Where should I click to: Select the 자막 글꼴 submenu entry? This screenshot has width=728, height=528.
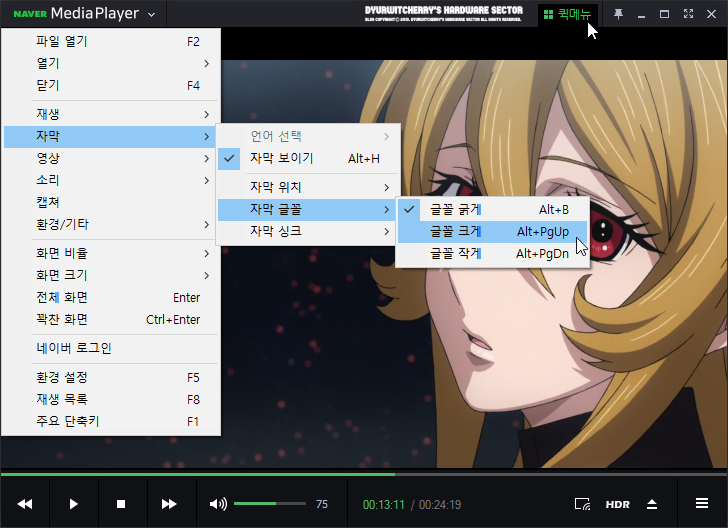pyautogui.click(x=306, y=209)
